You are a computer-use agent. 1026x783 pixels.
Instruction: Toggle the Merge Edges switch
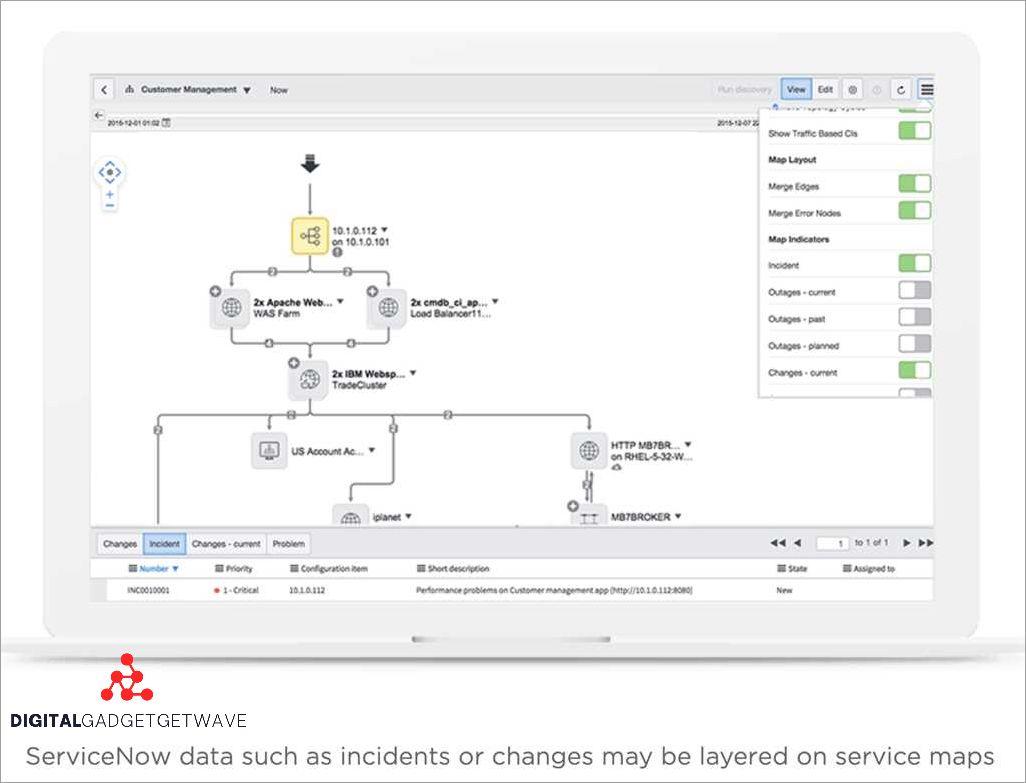[x=914, y=184]
